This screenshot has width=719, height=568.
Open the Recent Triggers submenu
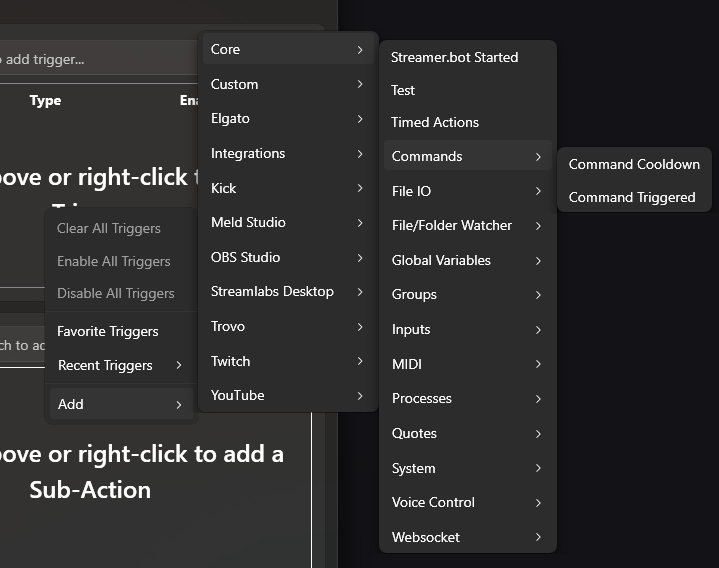(119, 365)
